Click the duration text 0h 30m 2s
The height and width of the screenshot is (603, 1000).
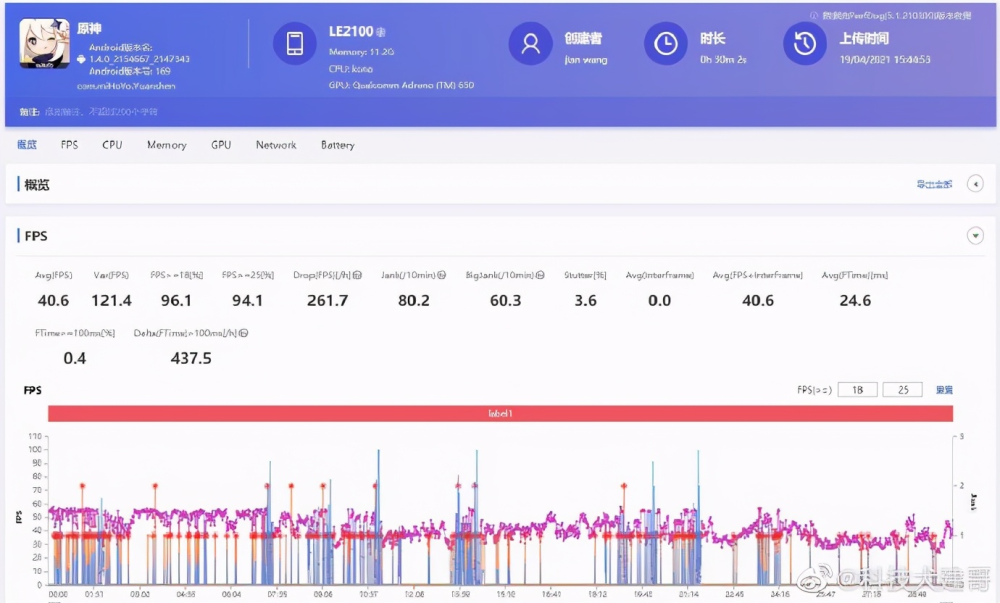723,59
